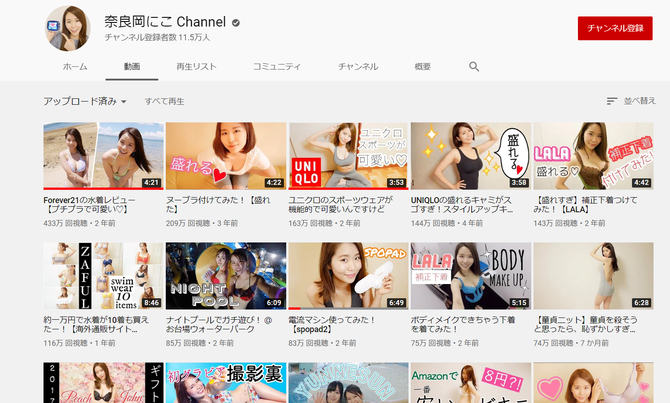Click title 【童貞ニット】童貞を殺そうと思ったら
The height and width of the screenshot is (403, 670).
(x=585, y=324)
